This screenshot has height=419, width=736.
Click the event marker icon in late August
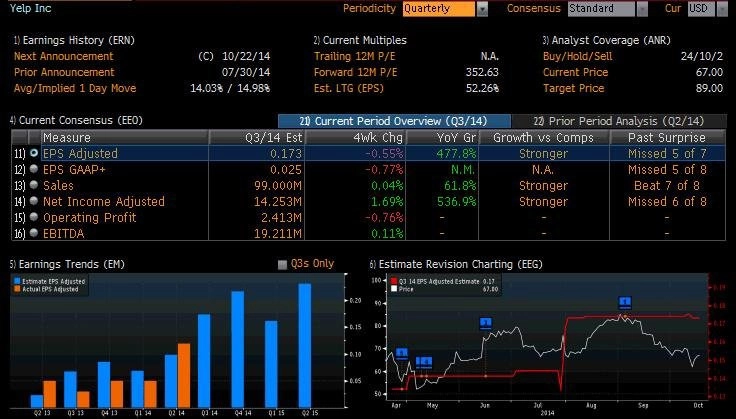click(x=625, y=303)
